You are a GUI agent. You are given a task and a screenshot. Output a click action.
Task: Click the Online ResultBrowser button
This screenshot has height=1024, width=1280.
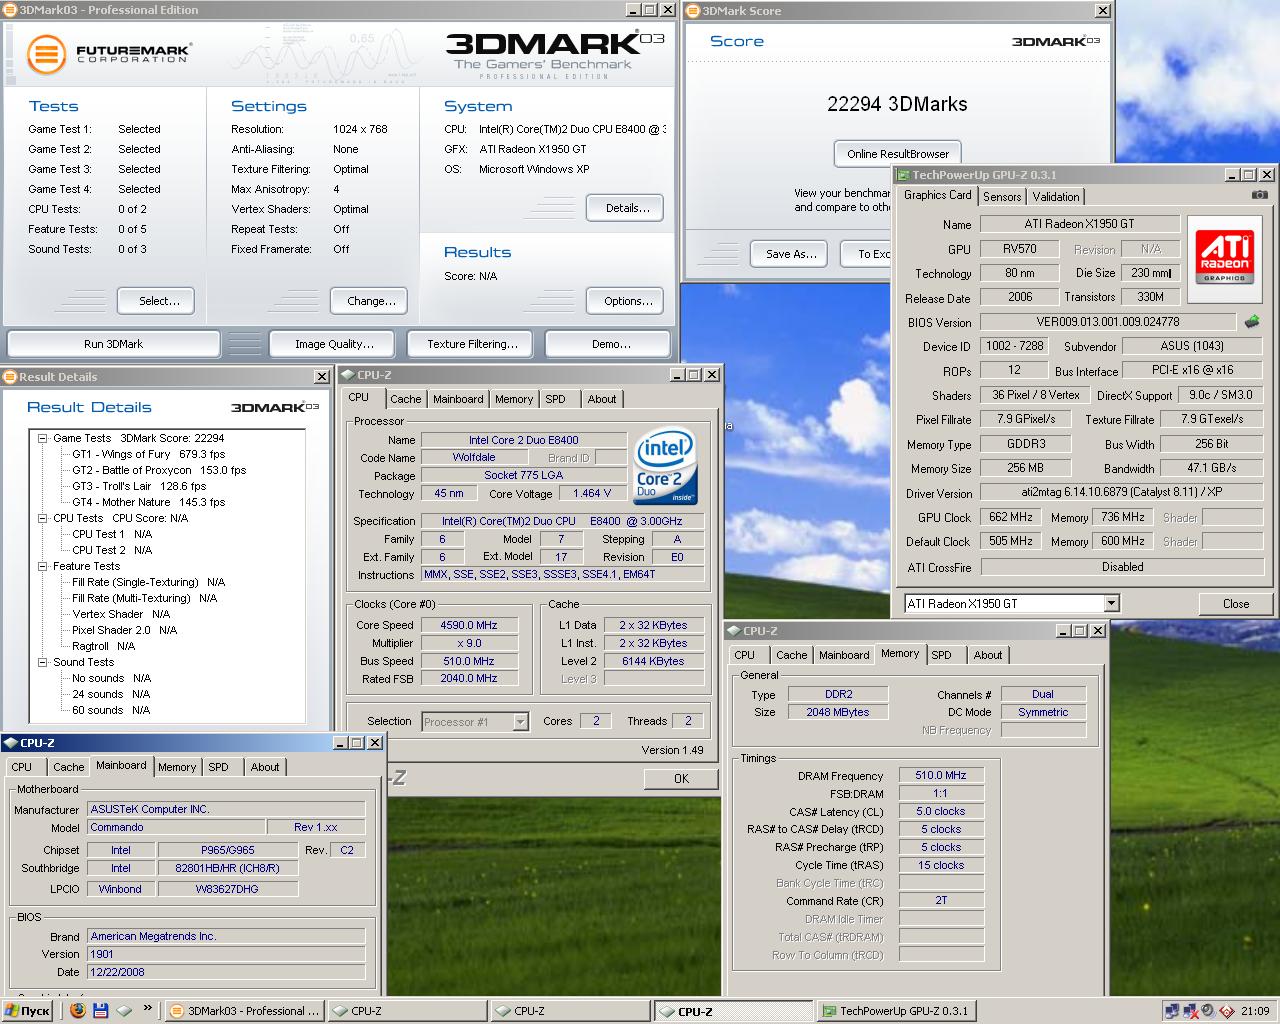[898, 154]
